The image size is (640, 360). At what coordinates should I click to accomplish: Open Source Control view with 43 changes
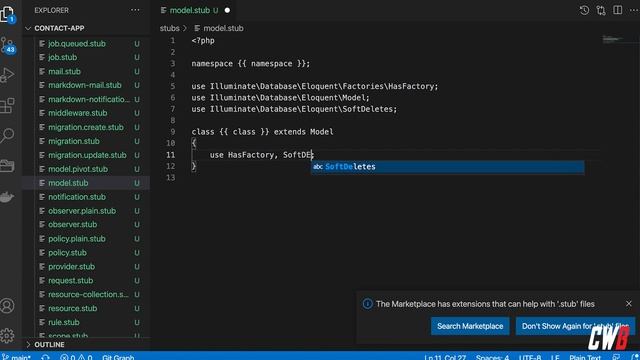[x=7, y=45]
